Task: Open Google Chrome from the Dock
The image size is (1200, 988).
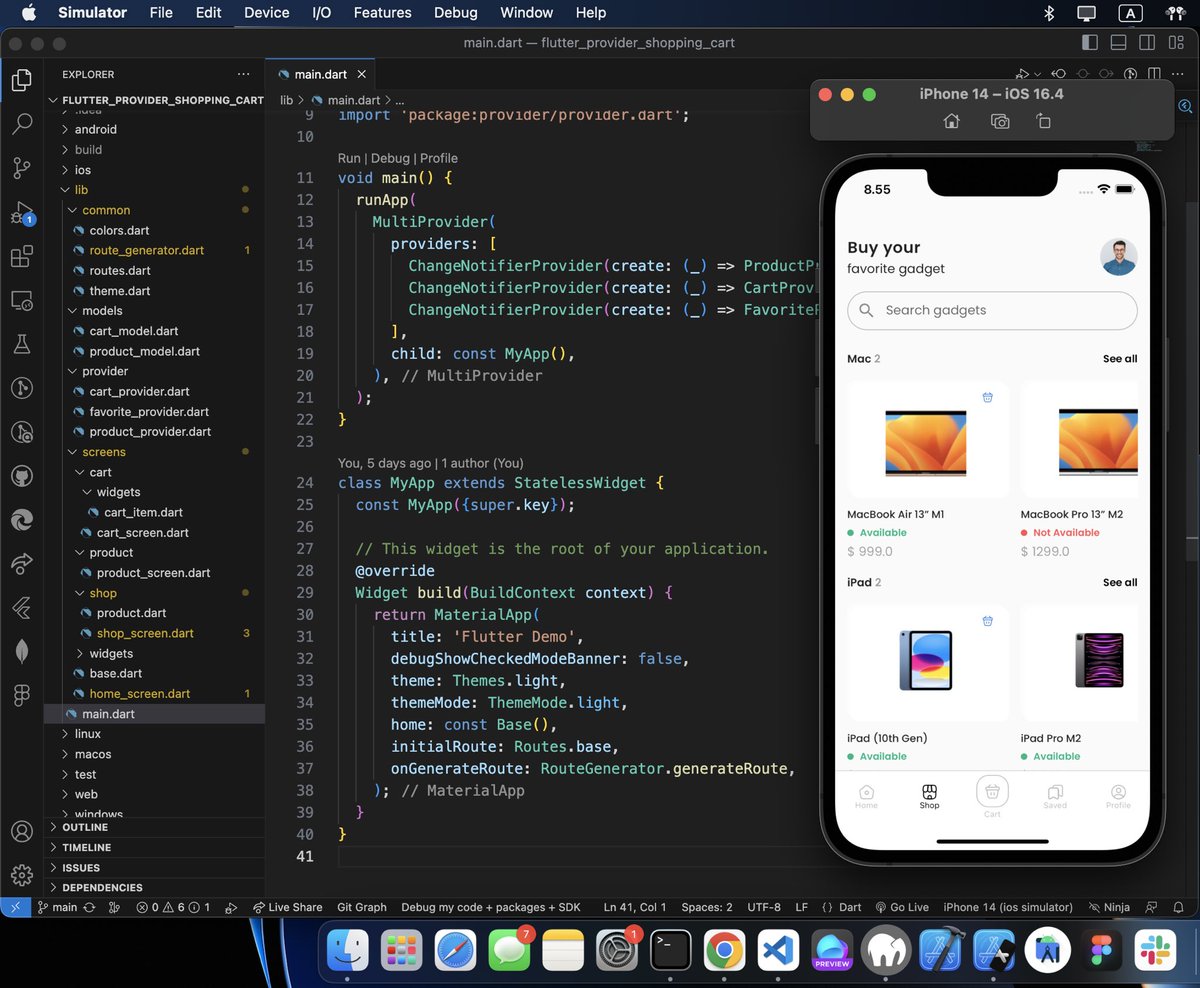Action: (x=723, y=949)
